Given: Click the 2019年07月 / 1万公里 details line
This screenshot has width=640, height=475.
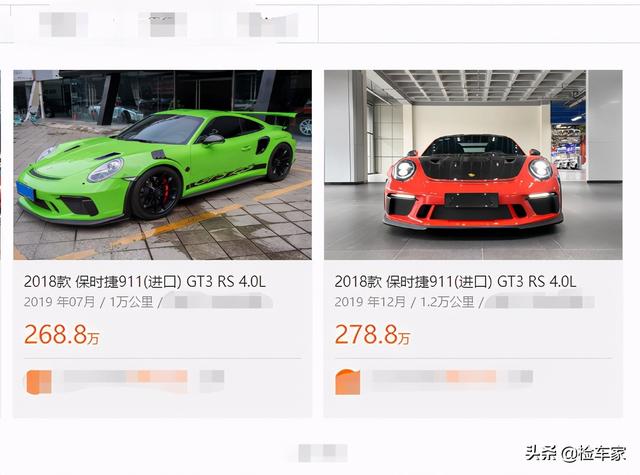Looking at the screenshot, I should click(89, 302).
